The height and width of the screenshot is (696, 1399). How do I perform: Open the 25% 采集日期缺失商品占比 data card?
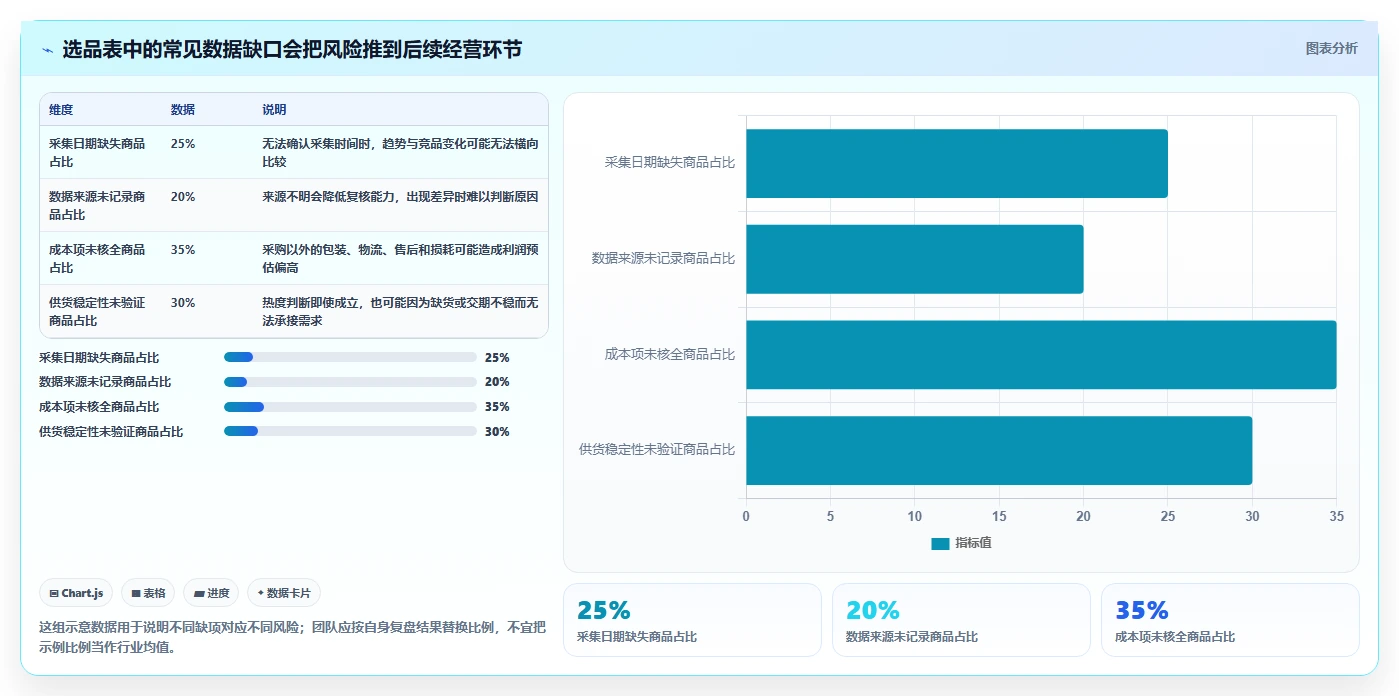pyautogui.click(x=692, y=620)
